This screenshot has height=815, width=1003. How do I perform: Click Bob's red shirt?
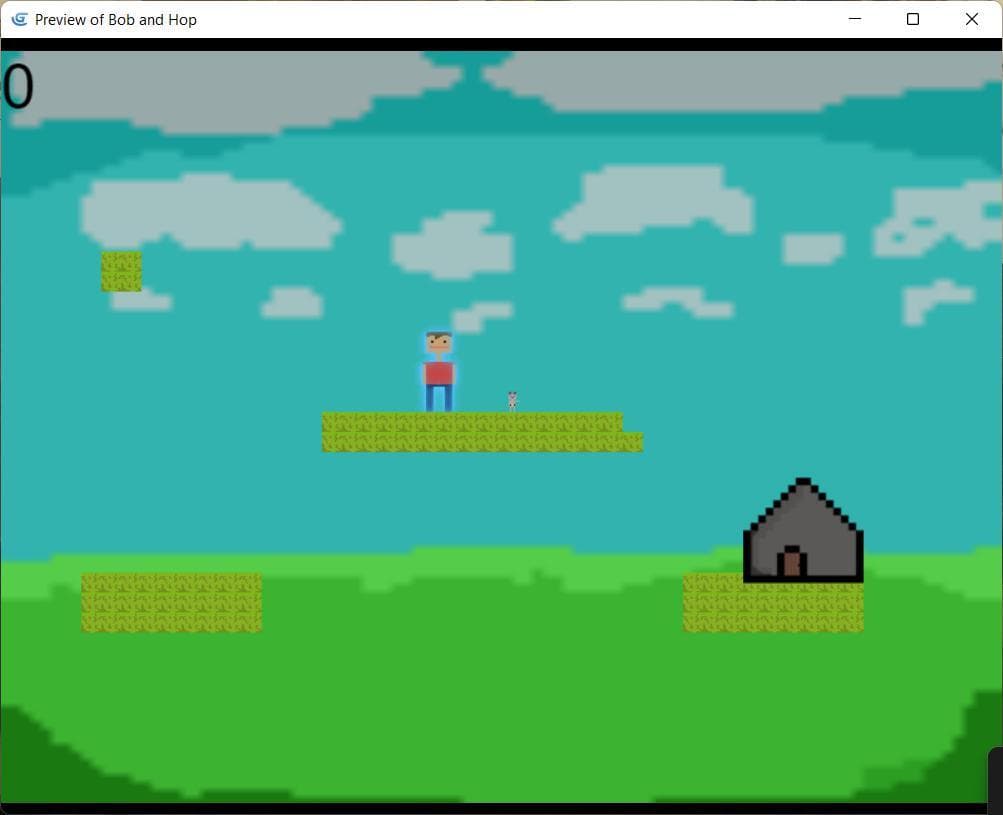(x=439, y=374)
